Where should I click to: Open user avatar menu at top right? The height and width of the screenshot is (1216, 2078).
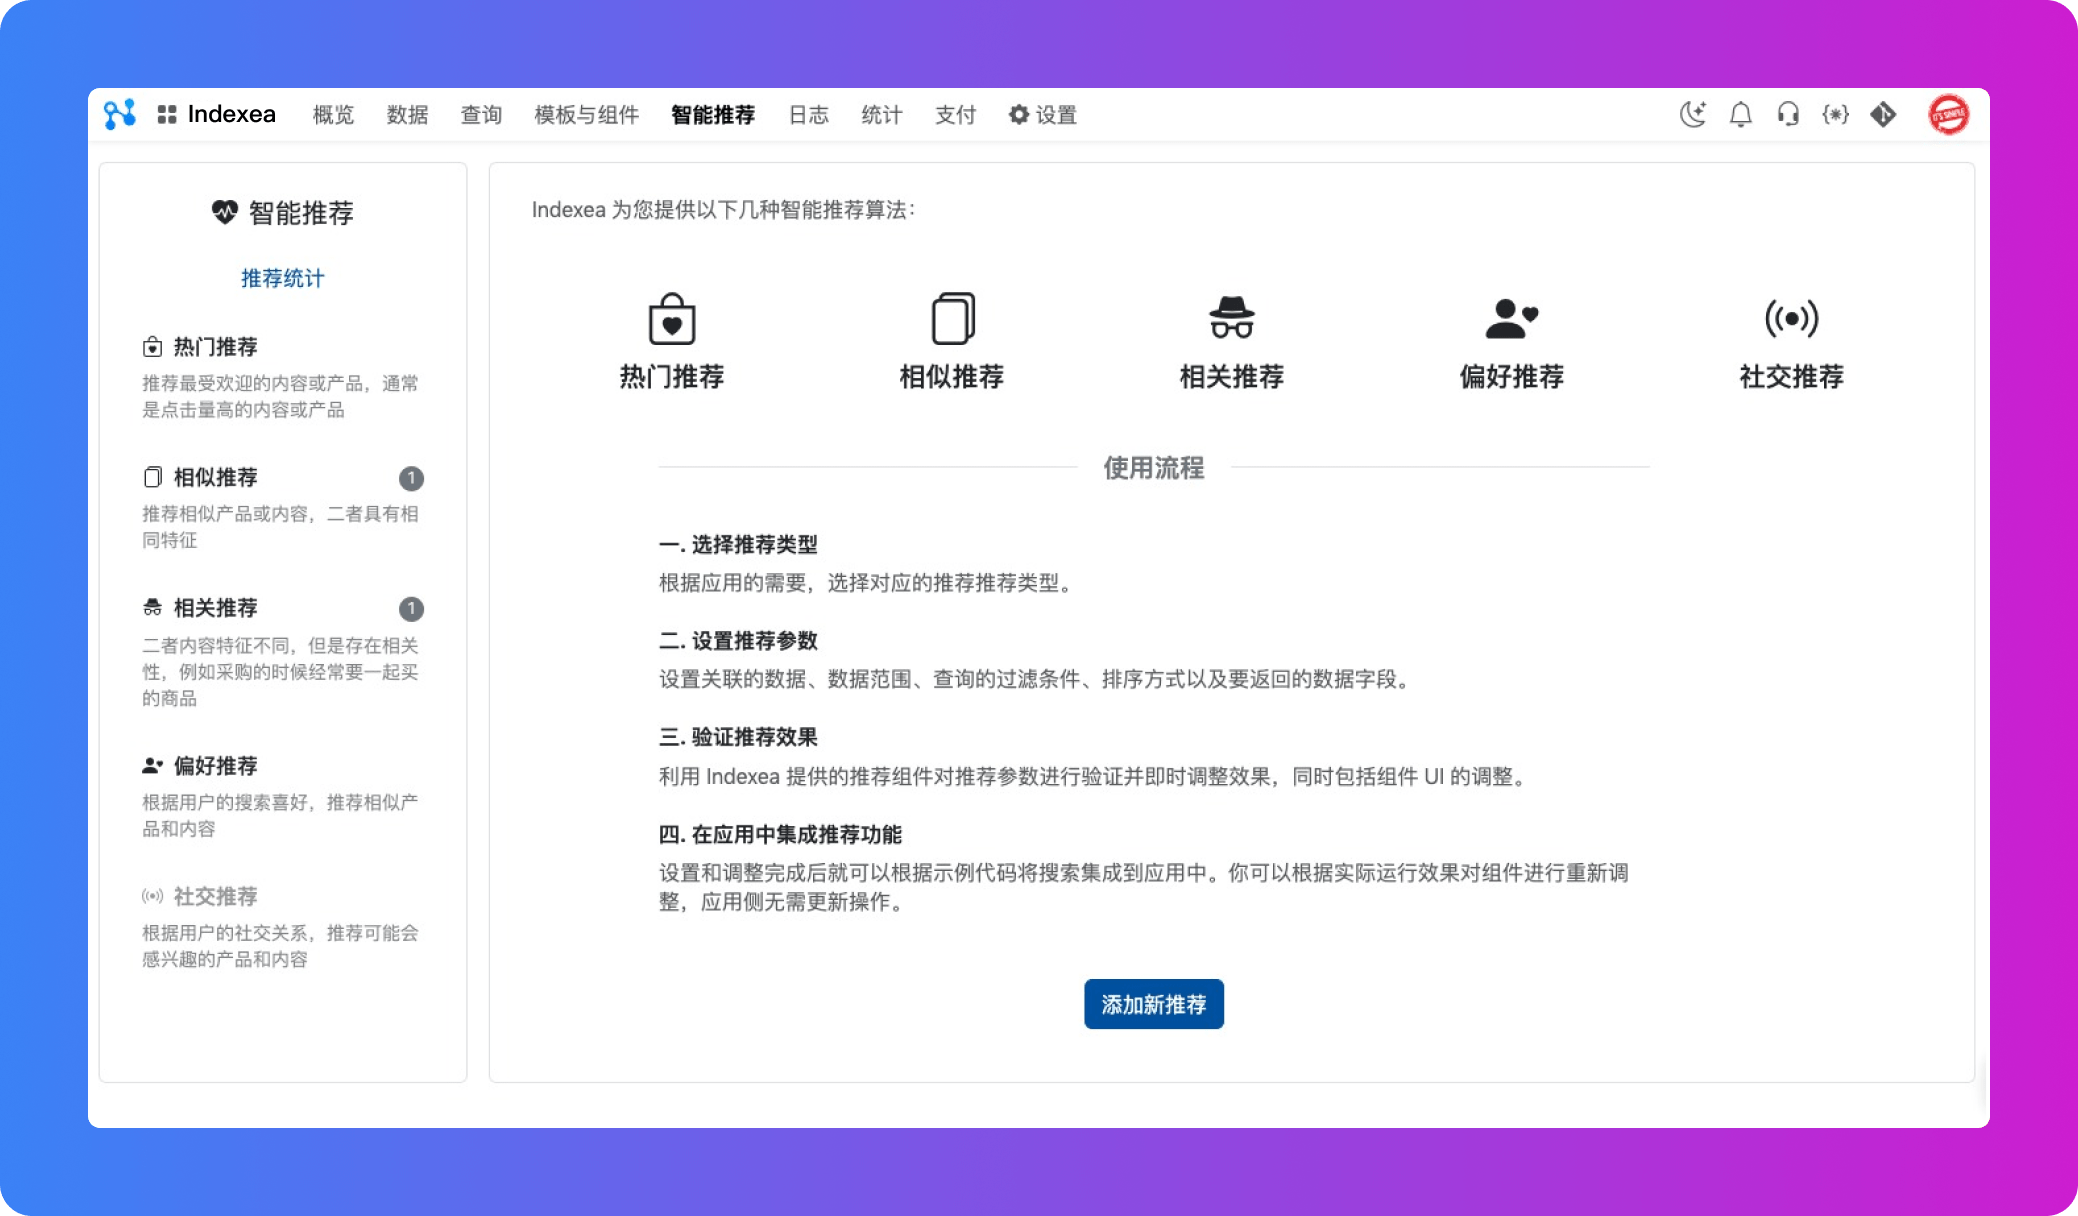(x=1948, y=115)
